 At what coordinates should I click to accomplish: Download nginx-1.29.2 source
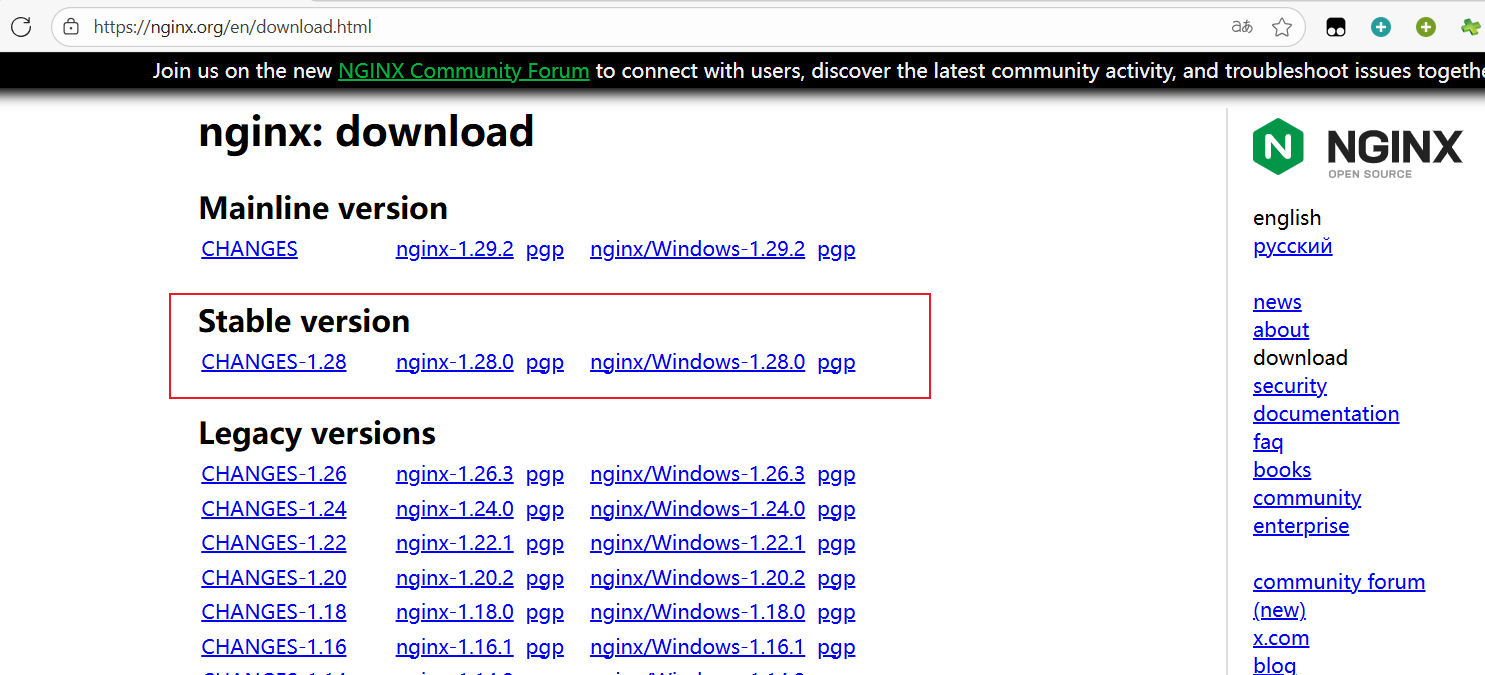(x=454, y=249)
